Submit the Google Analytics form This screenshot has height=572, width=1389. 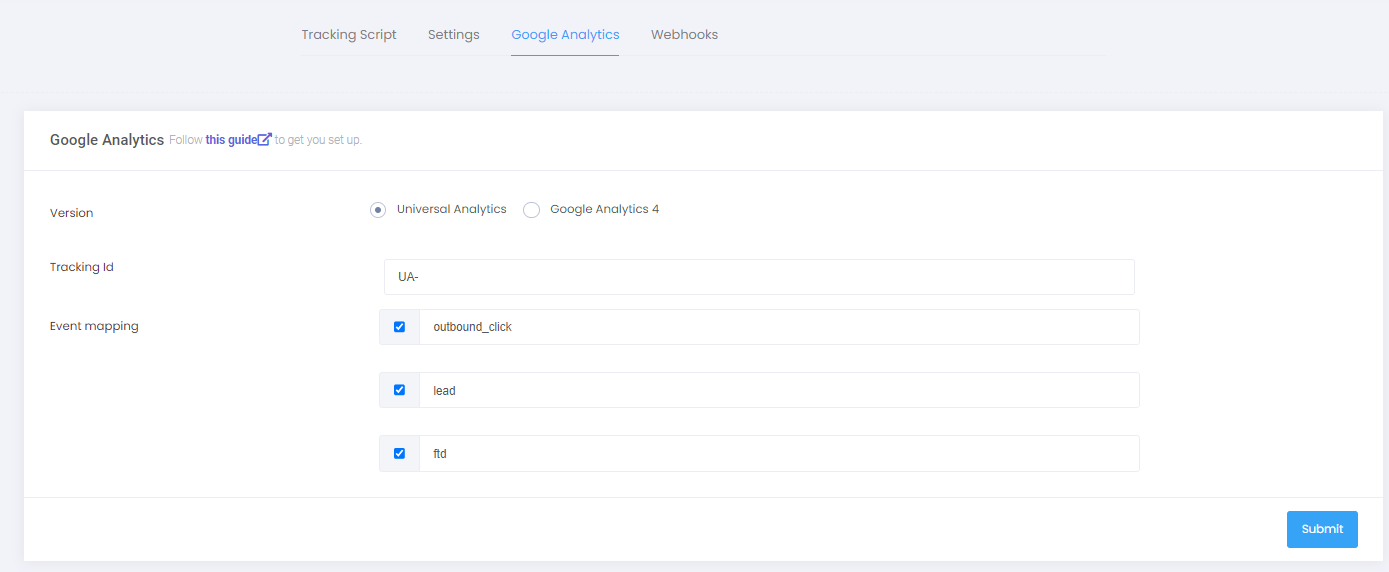[x=1322, y=529]
